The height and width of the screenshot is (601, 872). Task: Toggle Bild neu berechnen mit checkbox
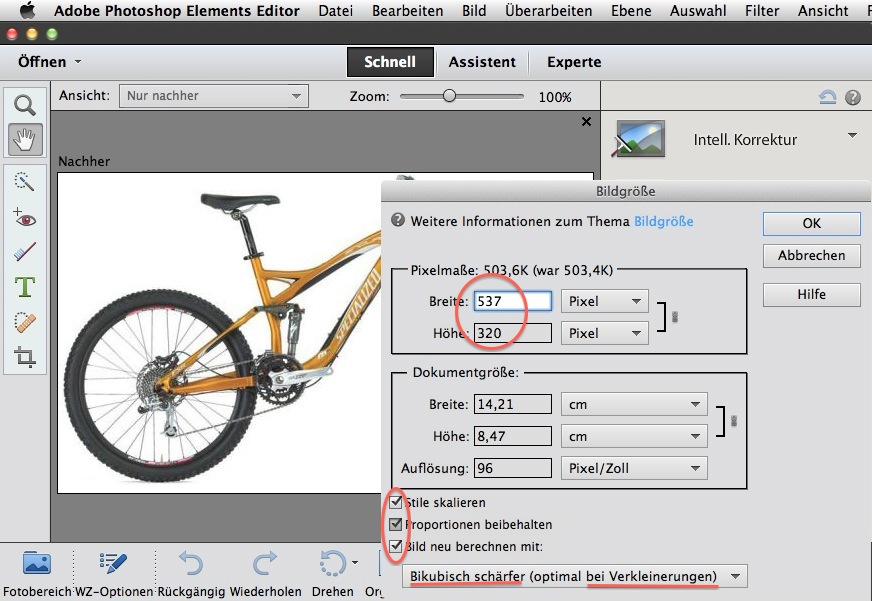point(395,546)
